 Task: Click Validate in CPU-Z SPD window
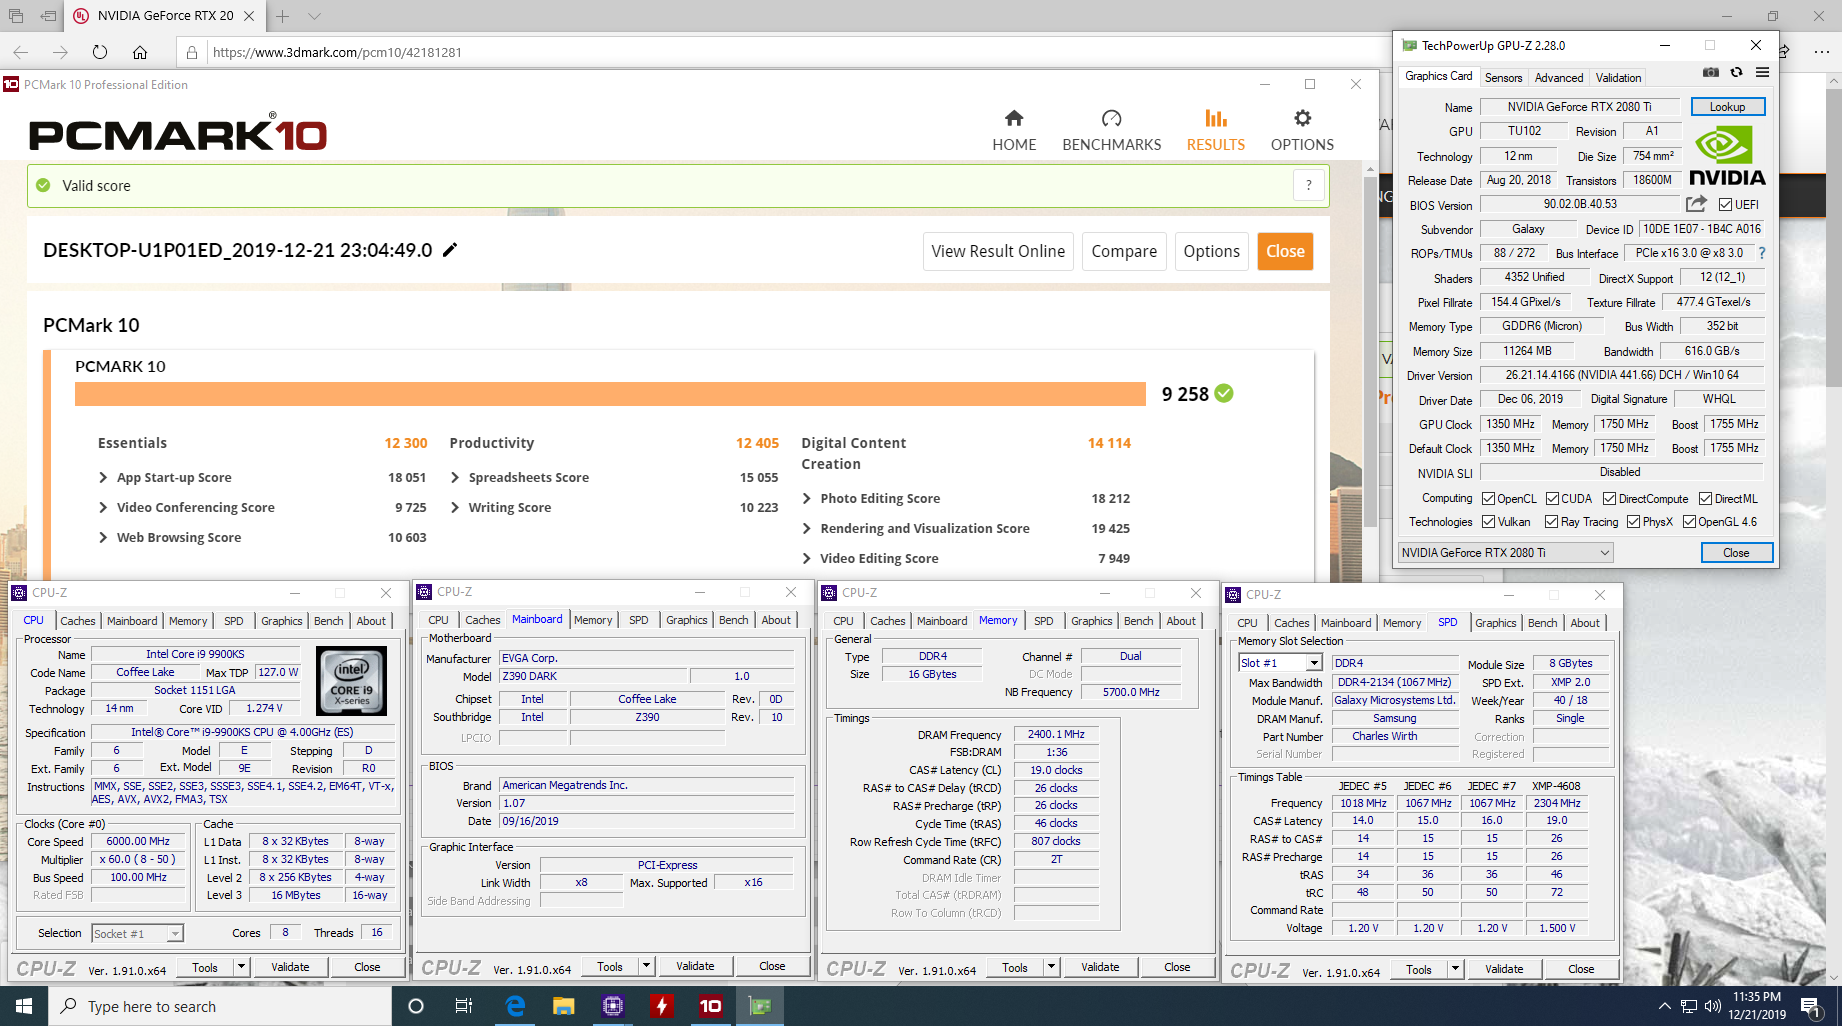click(x=1504, y=969)
